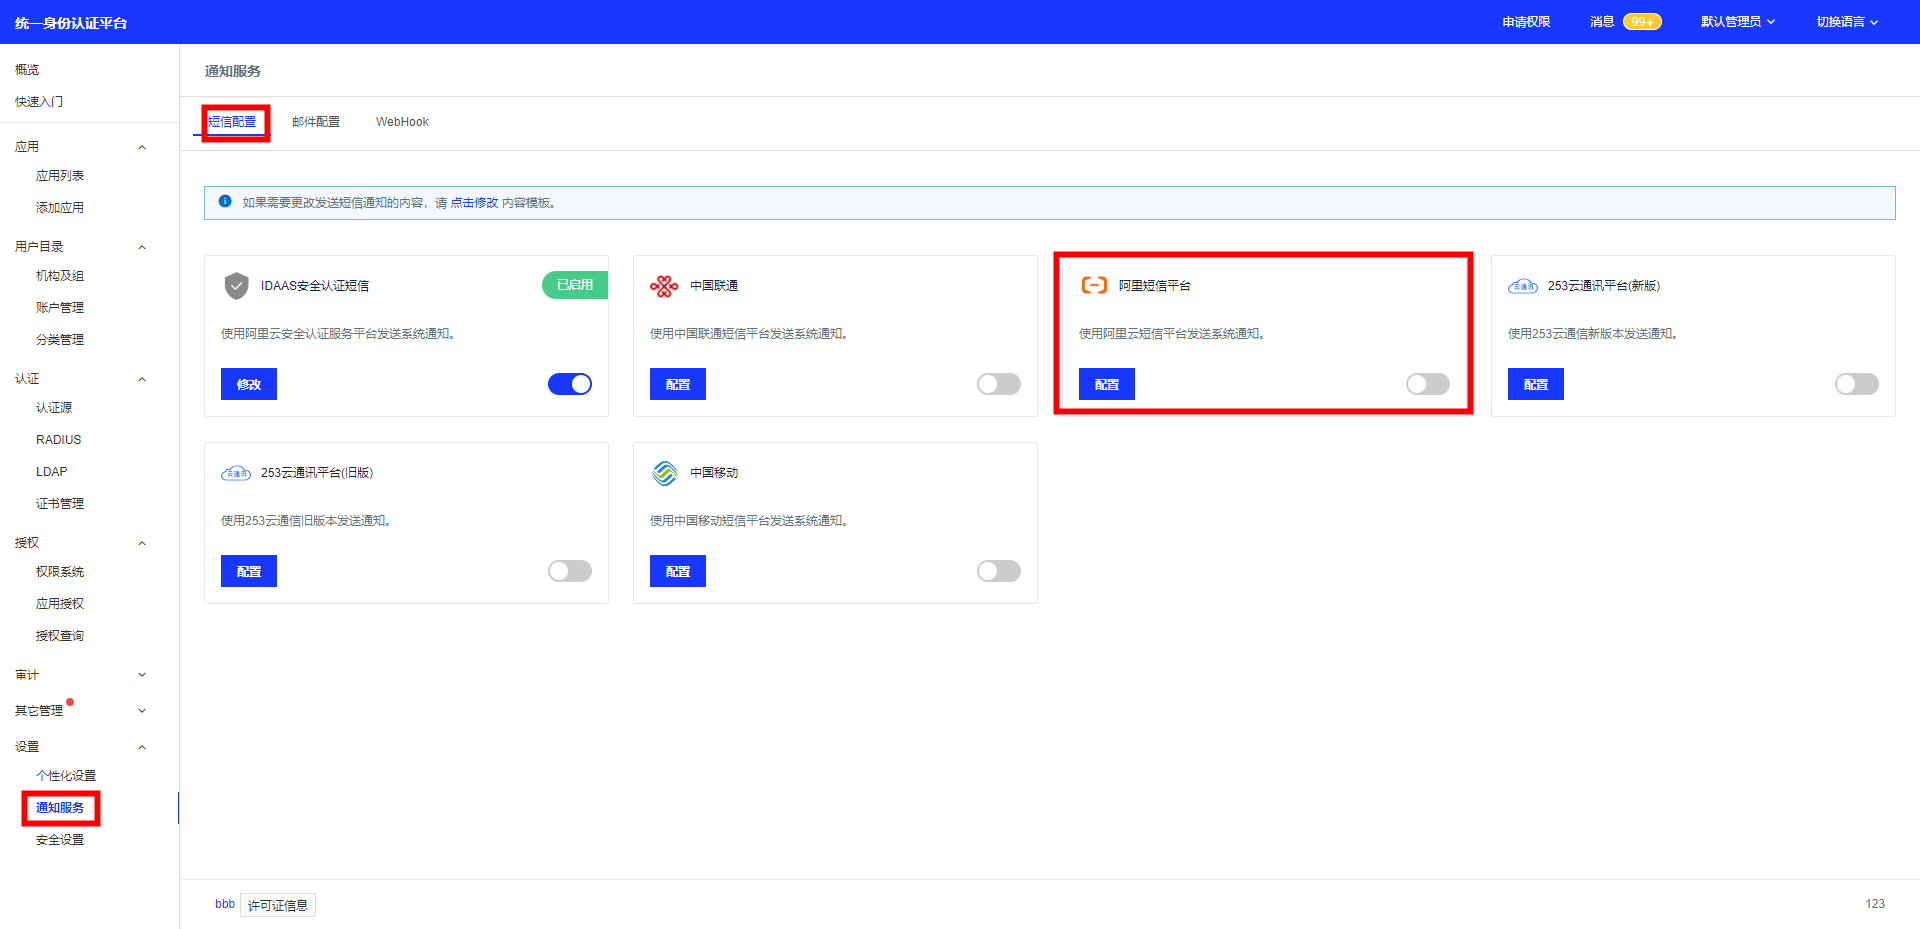
Task: Collapse the 设置 sidebar section
Action: [142, 747]
